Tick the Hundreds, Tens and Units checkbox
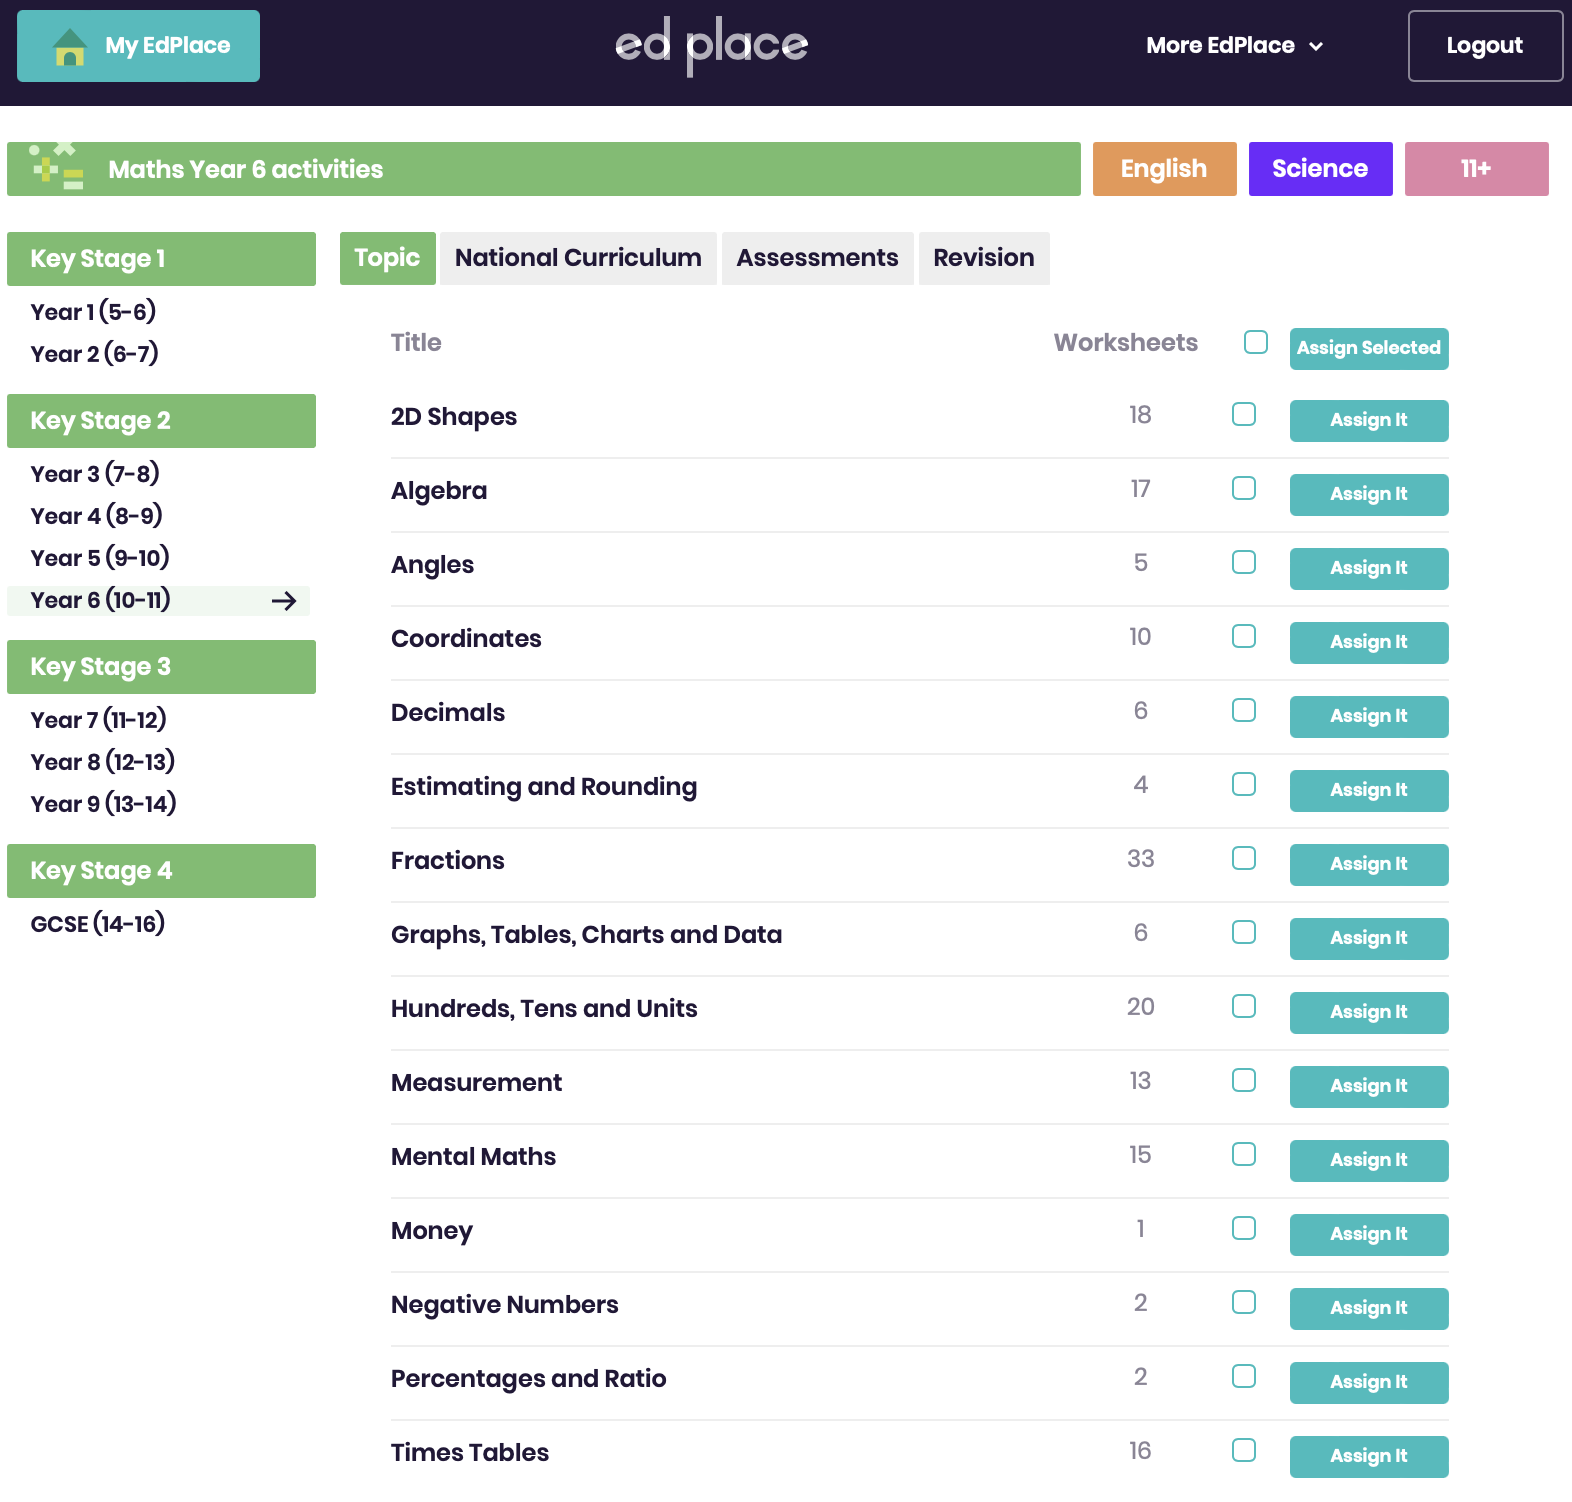 (x=1244, y=1006)
